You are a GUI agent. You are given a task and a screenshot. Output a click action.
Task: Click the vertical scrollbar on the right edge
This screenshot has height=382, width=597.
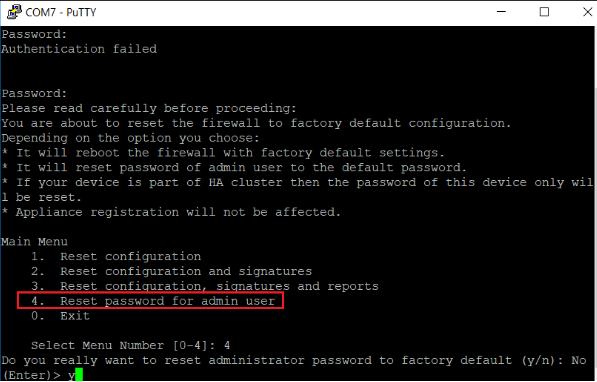[x=595, y=204]
